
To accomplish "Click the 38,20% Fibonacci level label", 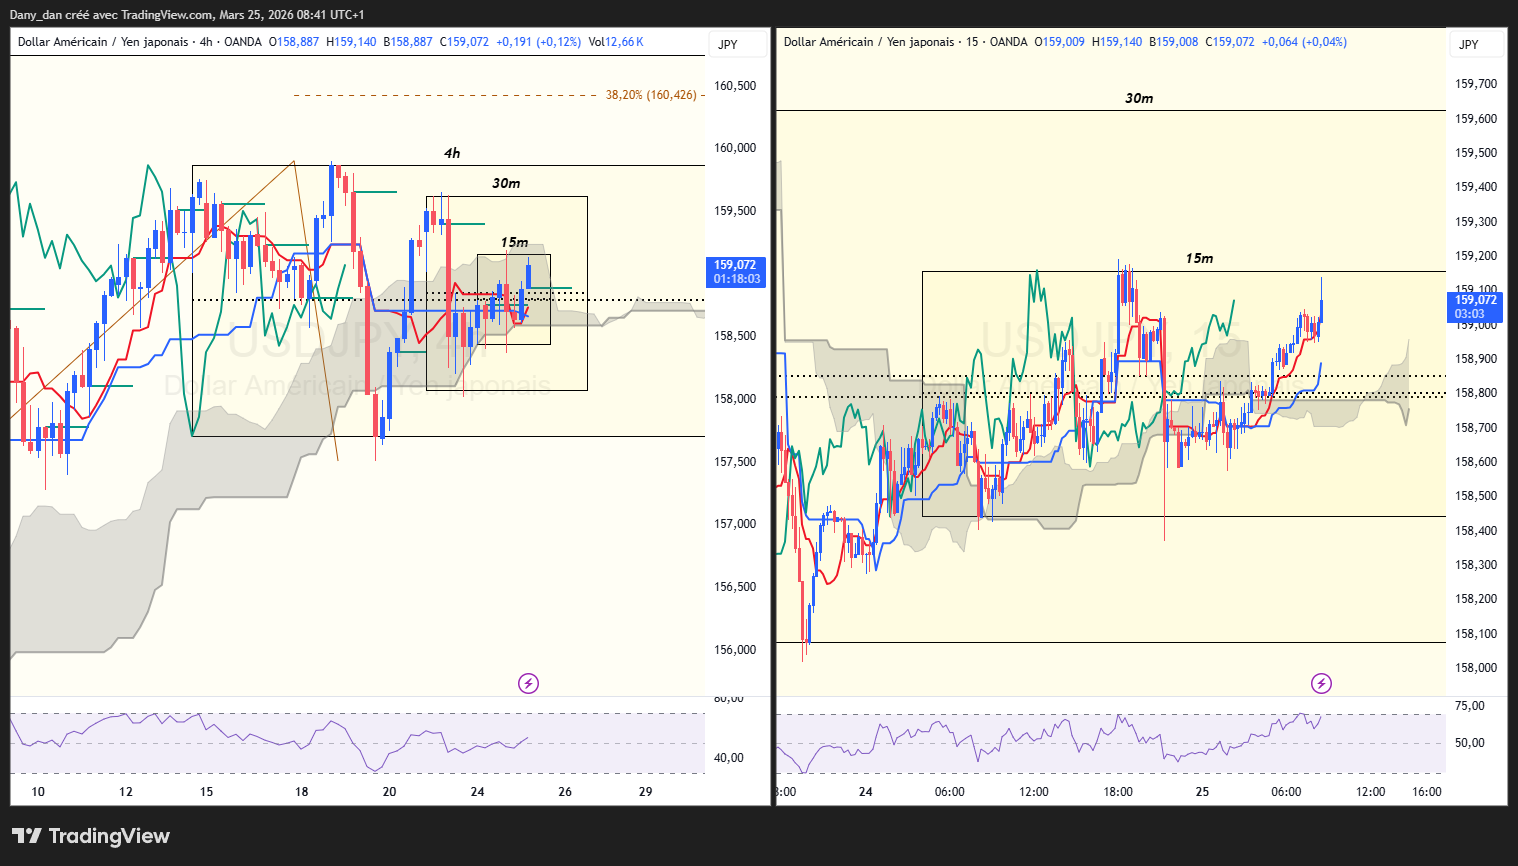I will click(x=650, y=95).
